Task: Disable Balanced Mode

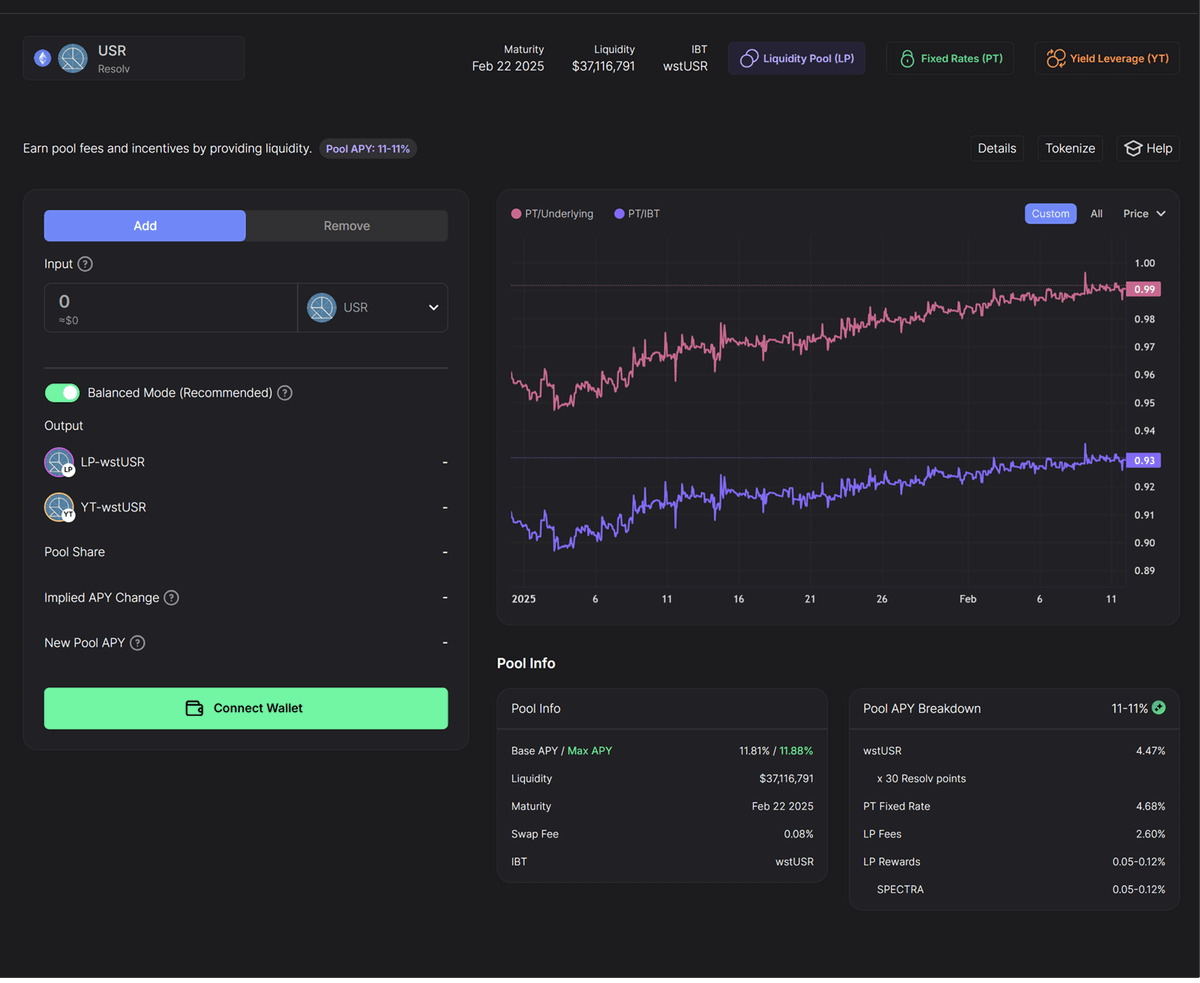Action: [62, 392]
